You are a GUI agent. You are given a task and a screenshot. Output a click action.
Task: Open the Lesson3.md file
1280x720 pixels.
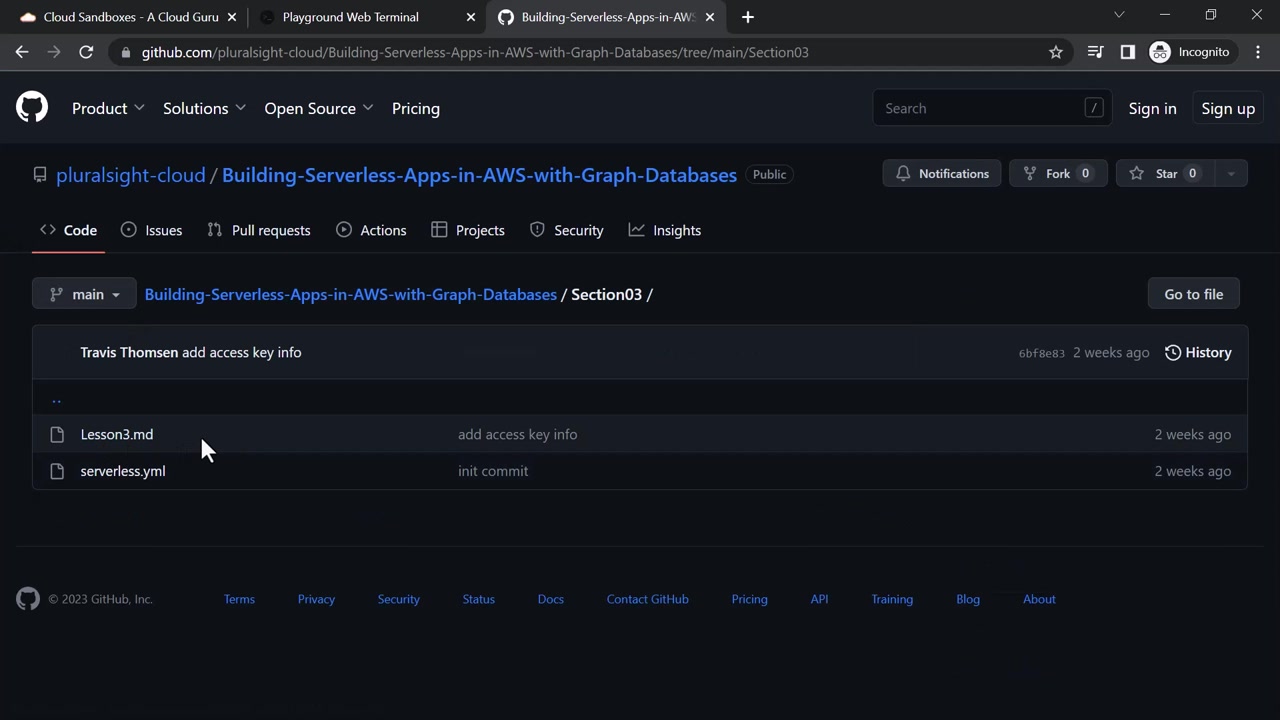(x=117, y=434)
